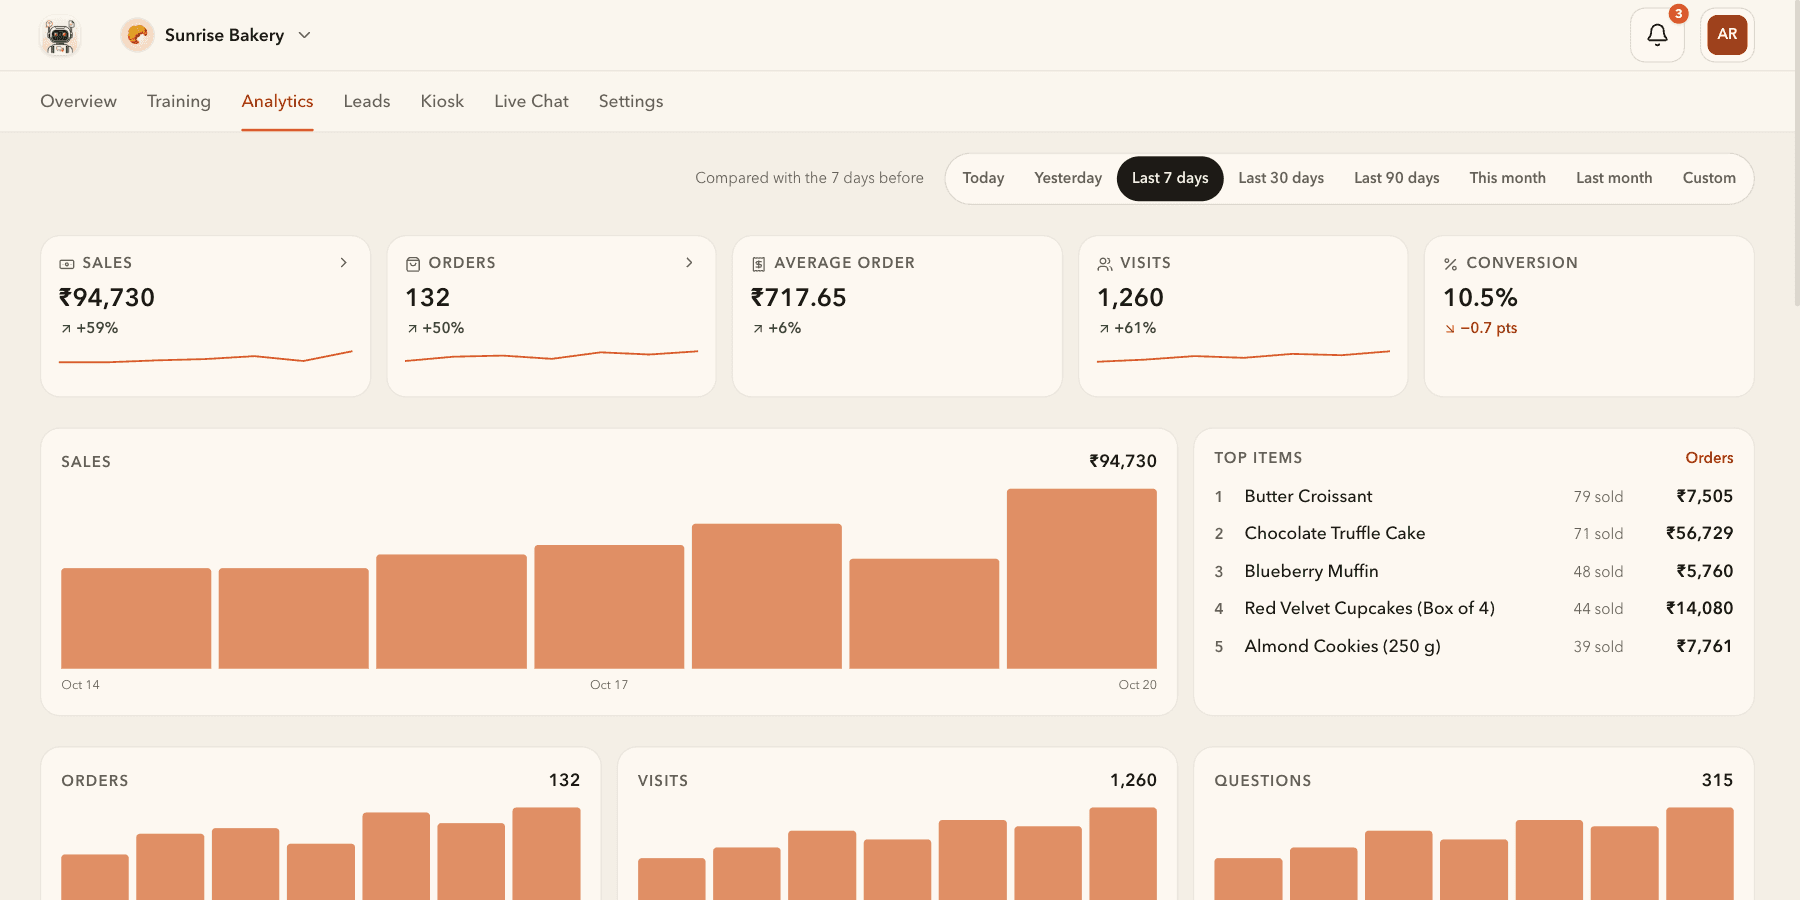Select the Butter Croissant row
The image size is (1800, 900).
pyautogui.click(x=1473, y=496)
